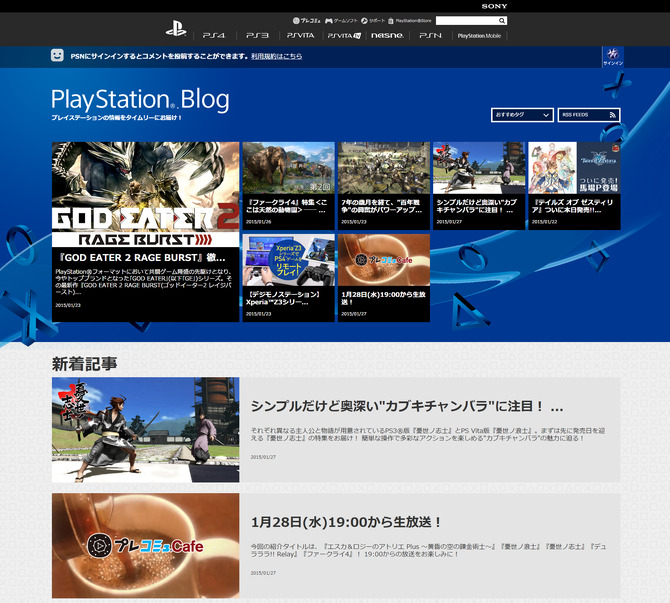This screenshot has width=670, height=603.
Task: Expand the おすすめタグ dropdown
Action: (522, 115)
